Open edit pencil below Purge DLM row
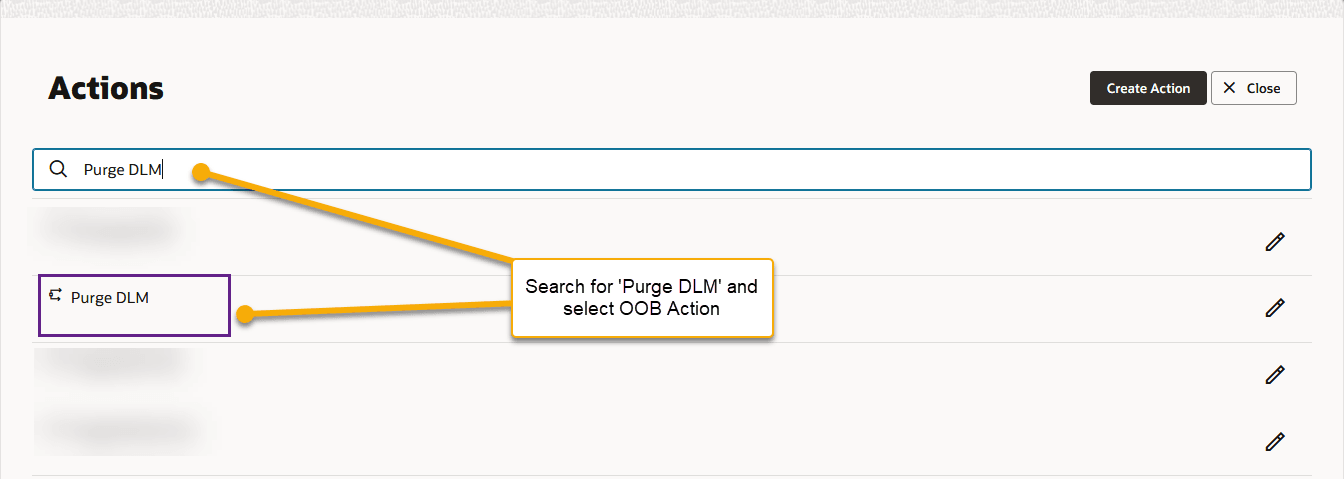Image resolution: width=1344 pixels, height=479 pixels. click(1274, 375)
